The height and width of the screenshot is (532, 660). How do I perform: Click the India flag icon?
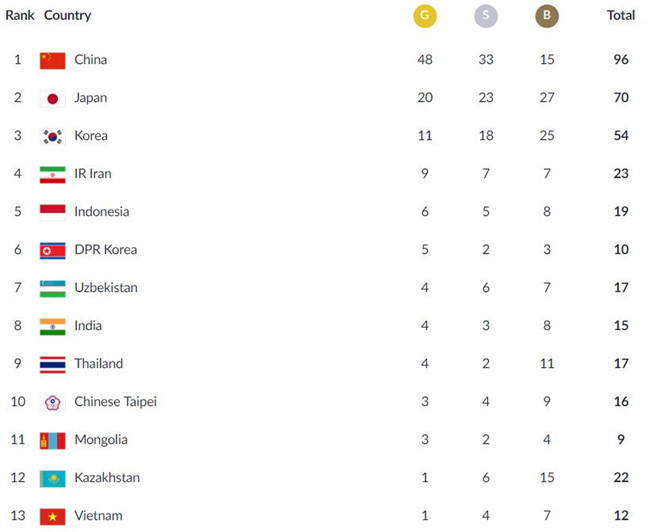(52, 326)
